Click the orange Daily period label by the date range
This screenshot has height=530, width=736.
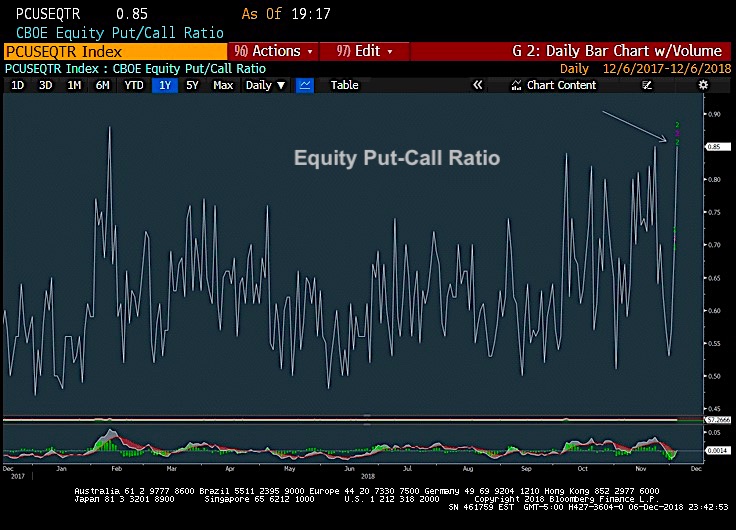574,69
